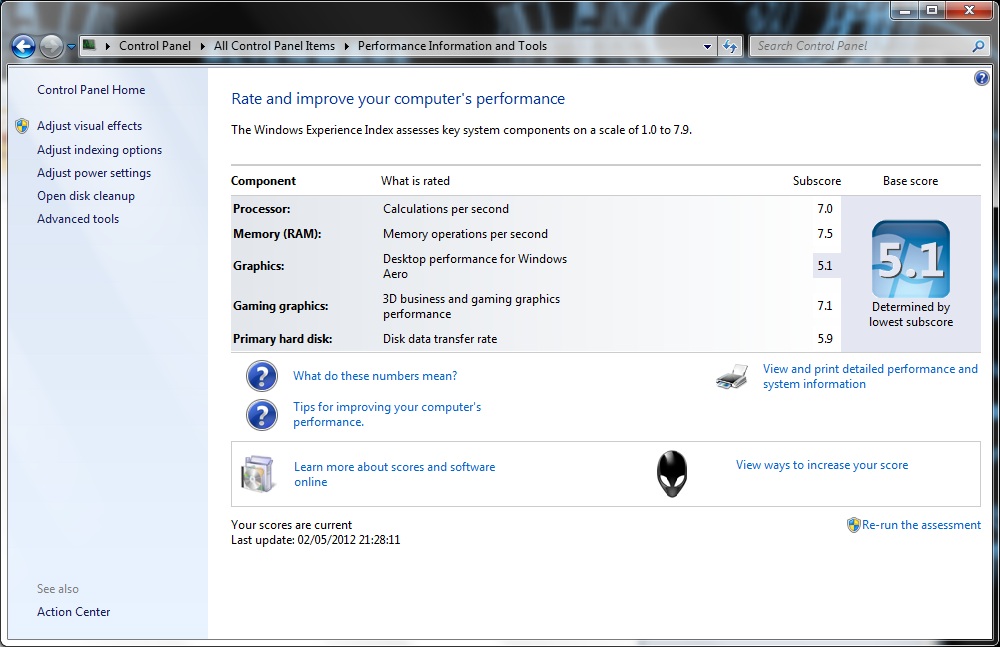Expand the arrow before Control Panel breadcrumb
1000x647 pixels.
tap(107, 46)
